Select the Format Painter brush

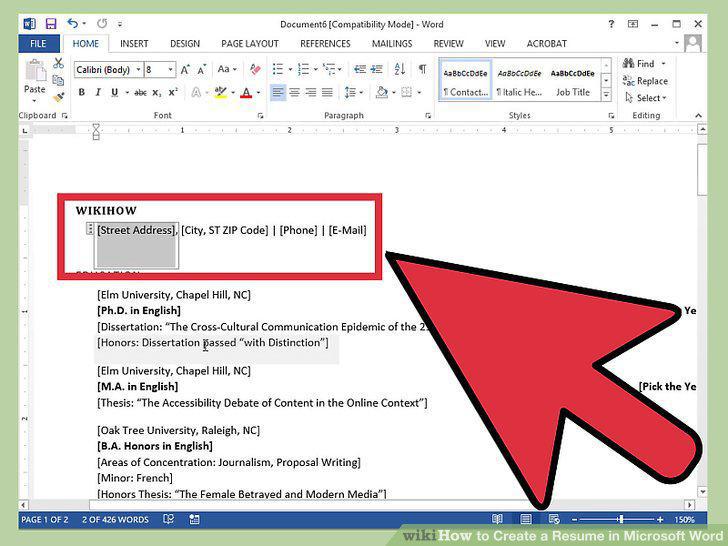(x=58, y=98)
